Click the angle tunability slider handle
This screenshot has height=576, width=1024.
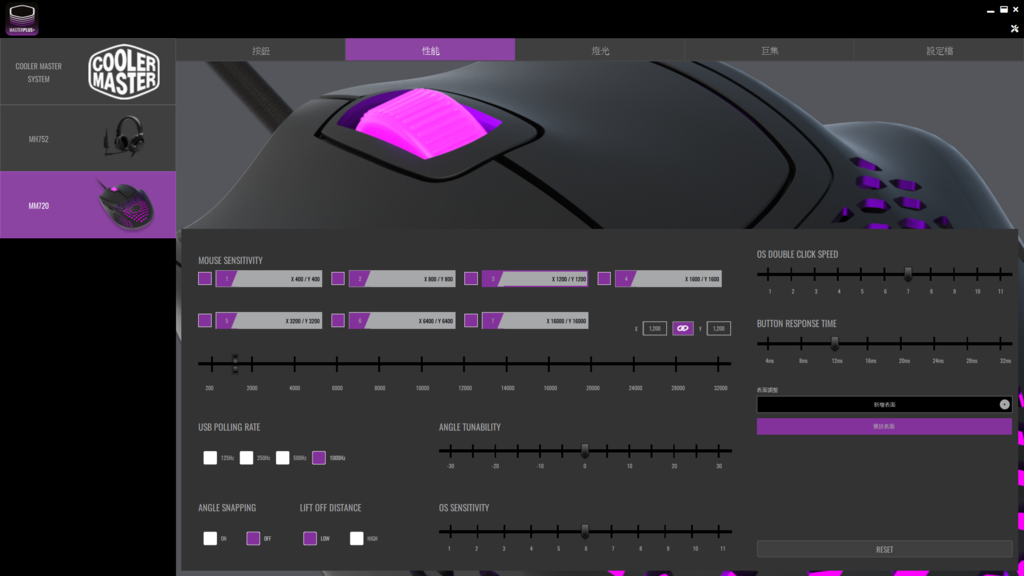[x=584, y=450]
